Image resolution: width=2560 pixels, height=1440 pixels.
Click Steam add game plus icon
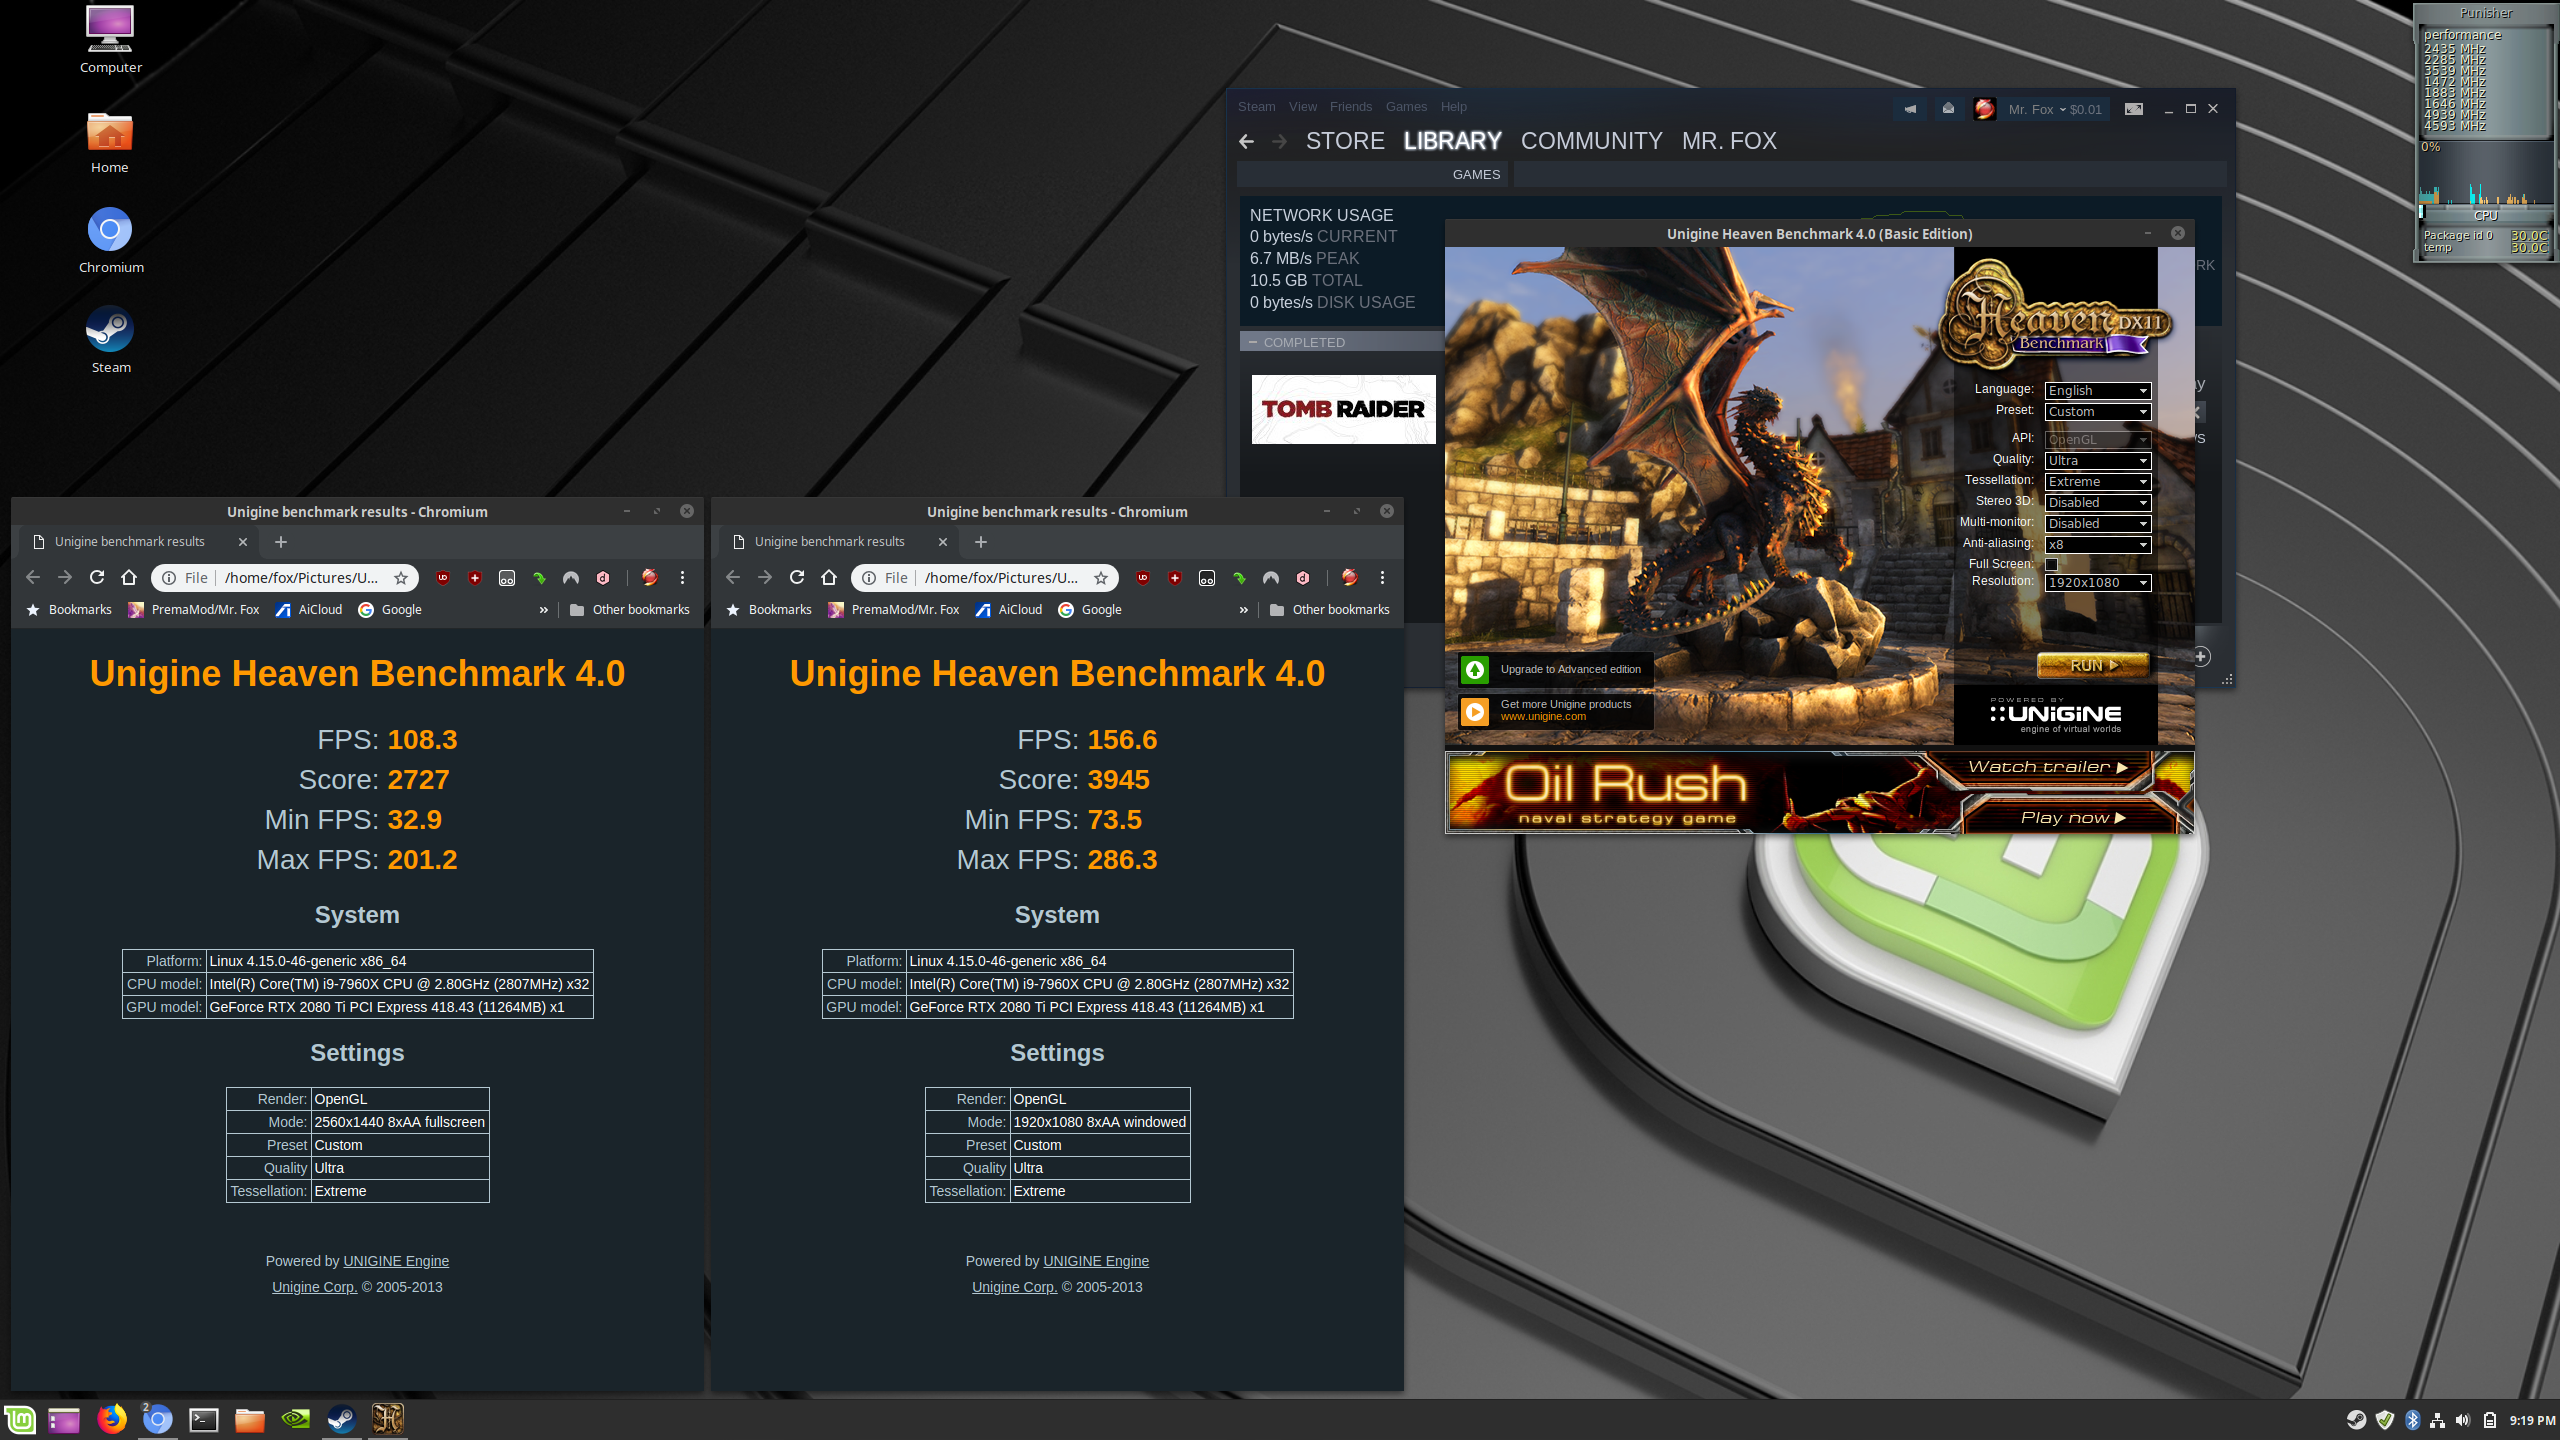pos(2201,657)
